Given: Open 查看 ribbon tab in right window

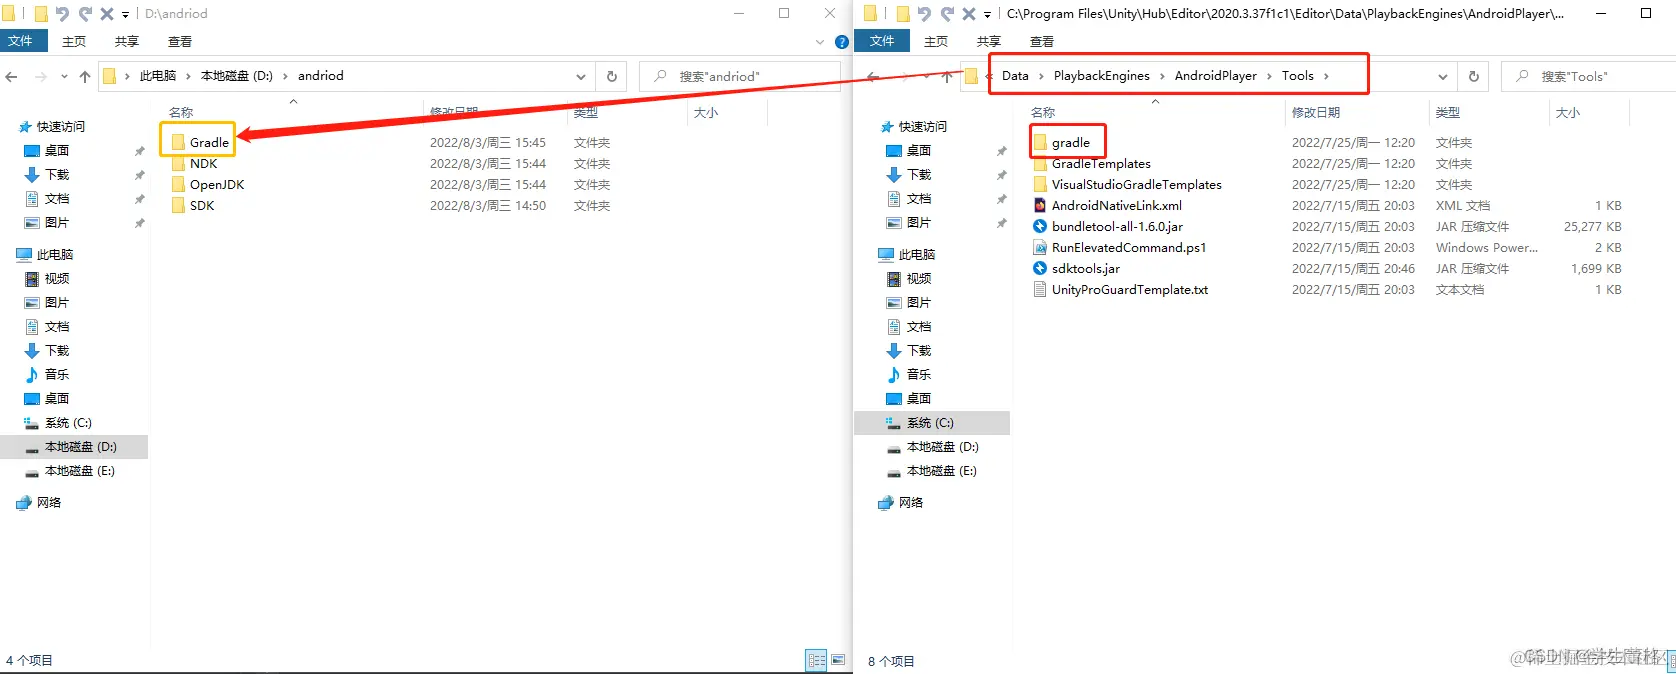Looking at the screenshot, I should [x=1041, y=41].
